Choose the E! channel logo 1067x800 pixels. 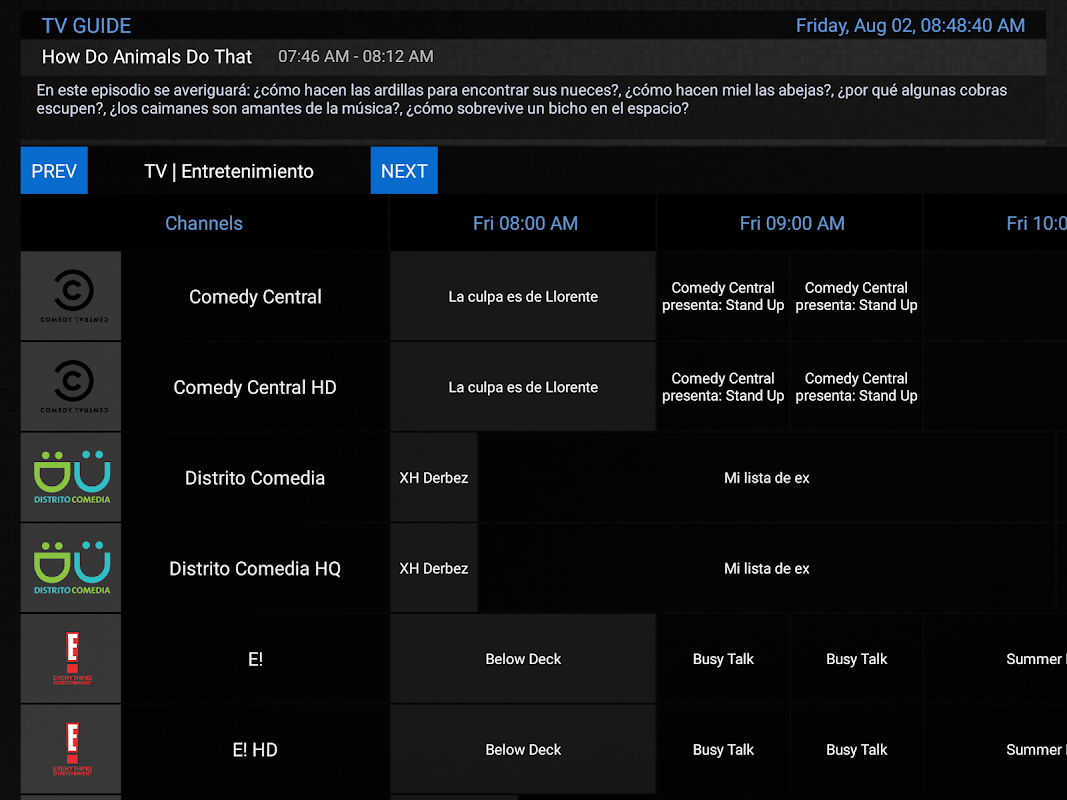coord(71,659)
